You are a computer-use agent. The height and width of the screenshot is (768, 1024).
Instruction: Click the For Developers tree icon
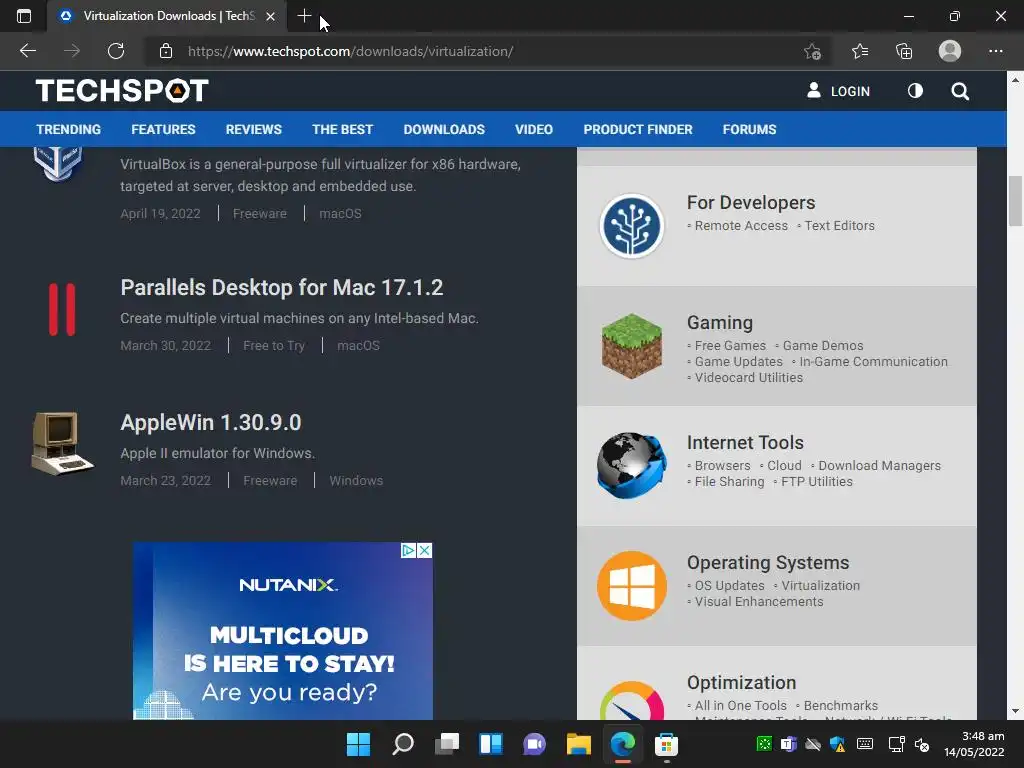[x=632, y=225]
